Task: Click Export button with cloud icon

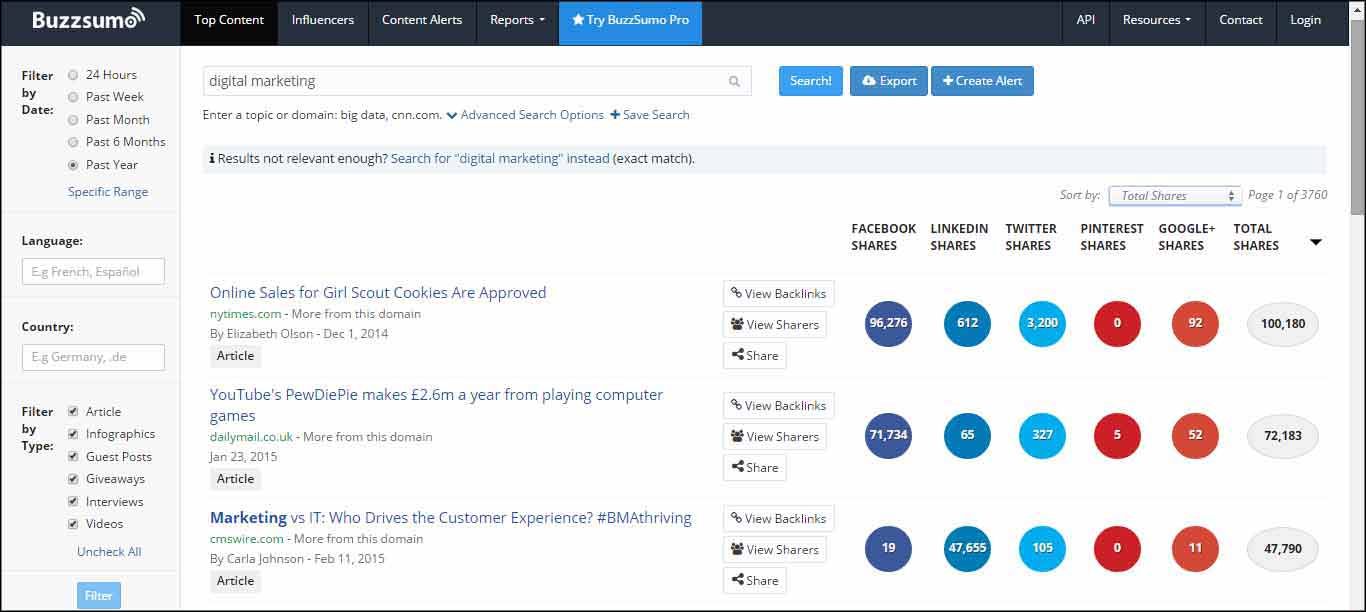Action: 888,81
